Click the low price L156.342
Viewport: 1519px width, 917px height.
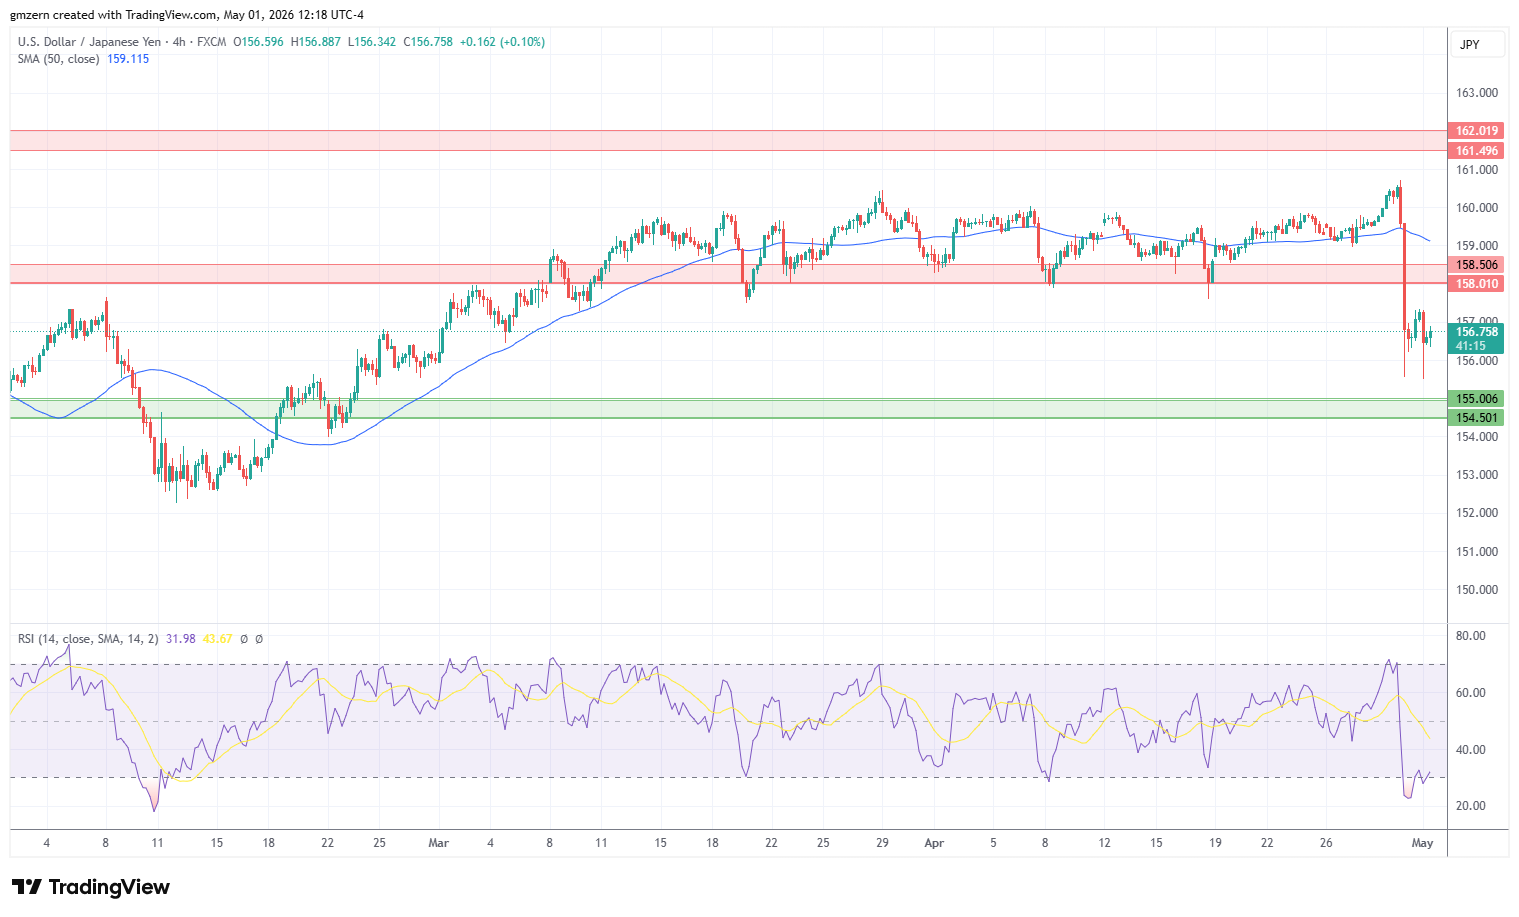[372, 42]
